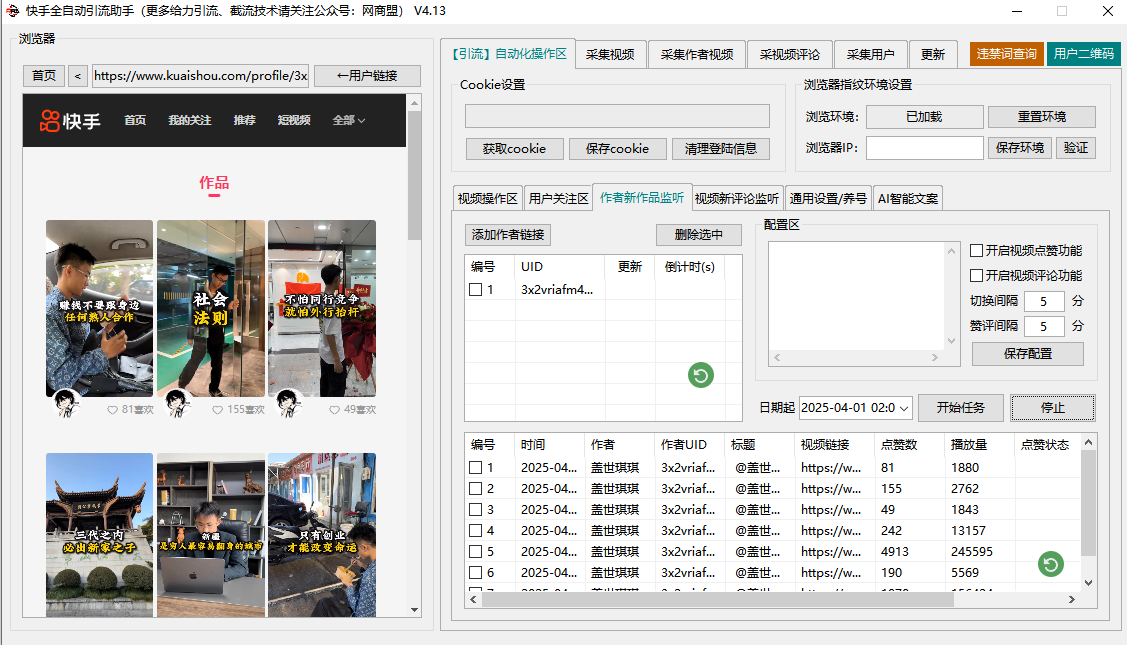The image size is (1127, 645).
Task: Click the browser URL address field
Action: (x=201, y=76)
